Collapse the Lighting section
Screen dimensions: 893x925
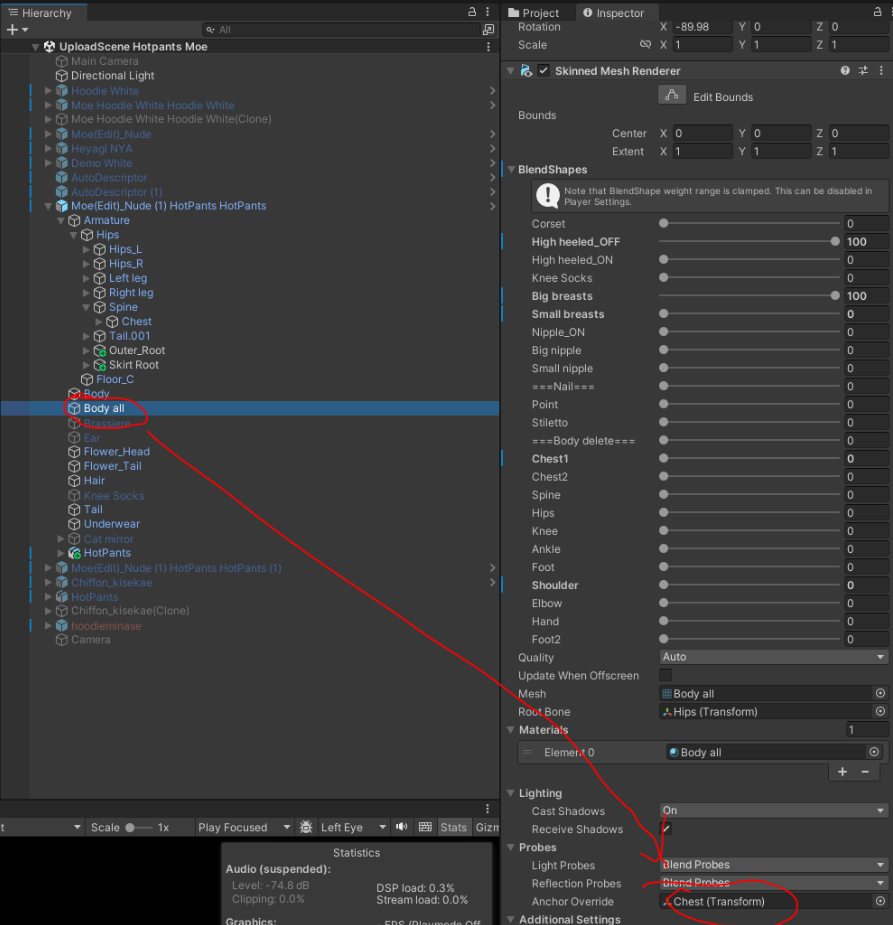click(511, 793)
